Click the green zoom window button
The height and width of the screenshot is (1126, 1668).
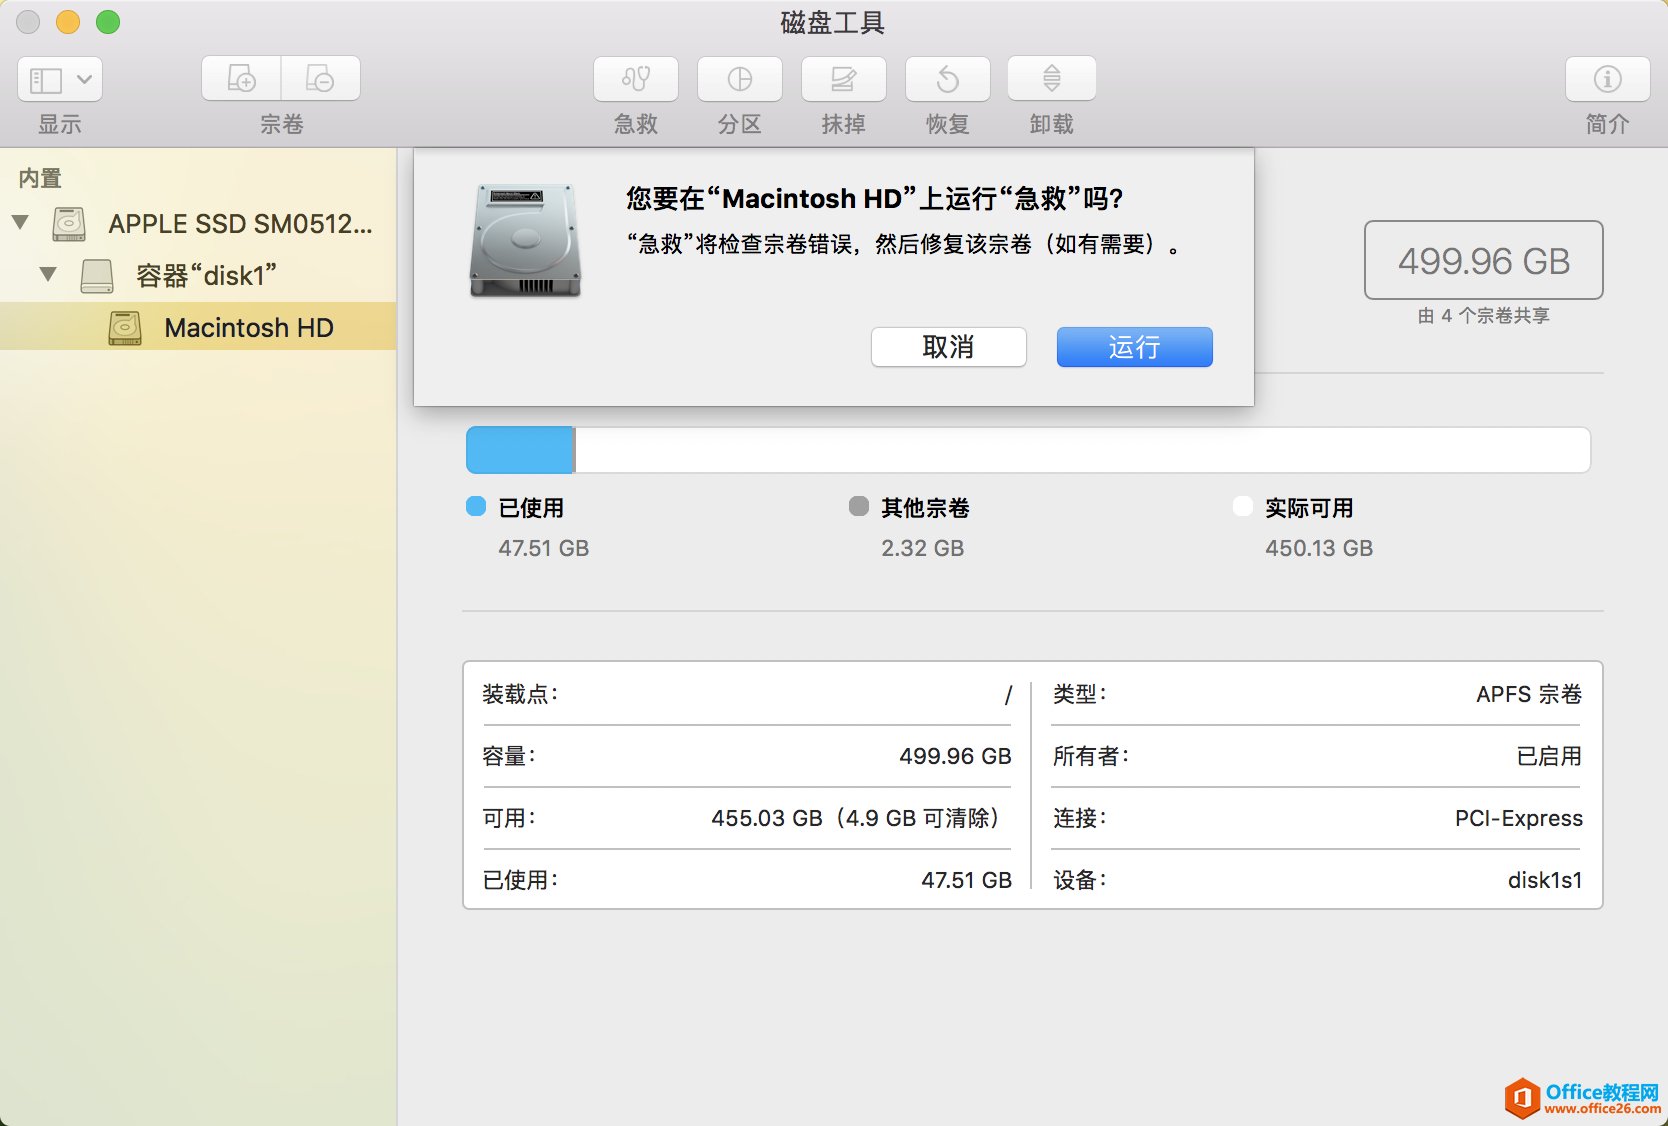click(108, 22)
